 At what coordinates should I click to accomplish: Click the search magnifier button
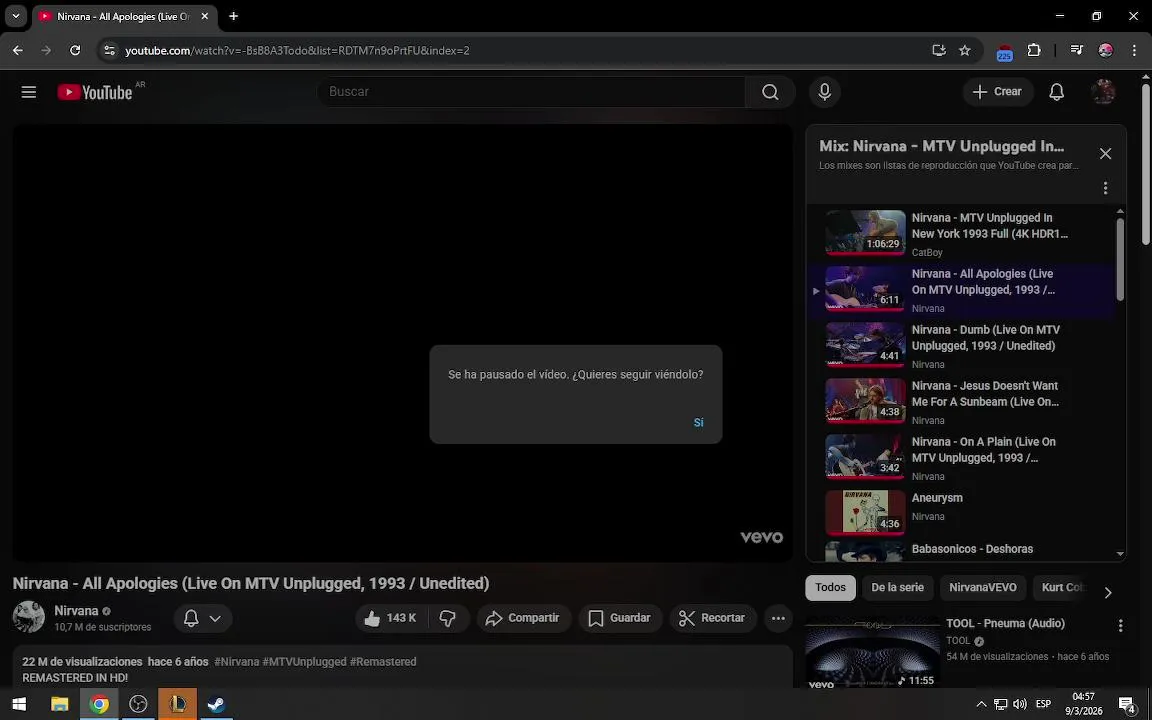(770, 92)
